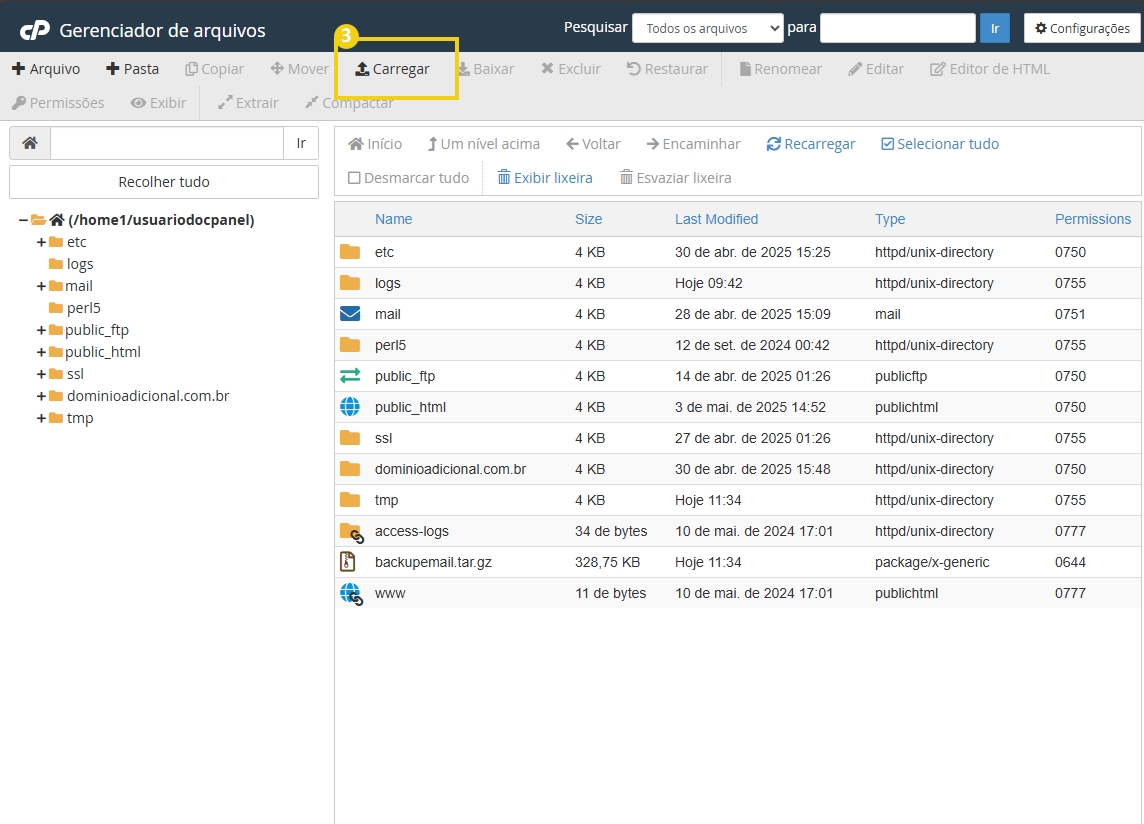Expand the public_ftp folder in tree
The width and height of the screenshot is (1144, 824).
[x=42, y=330]
